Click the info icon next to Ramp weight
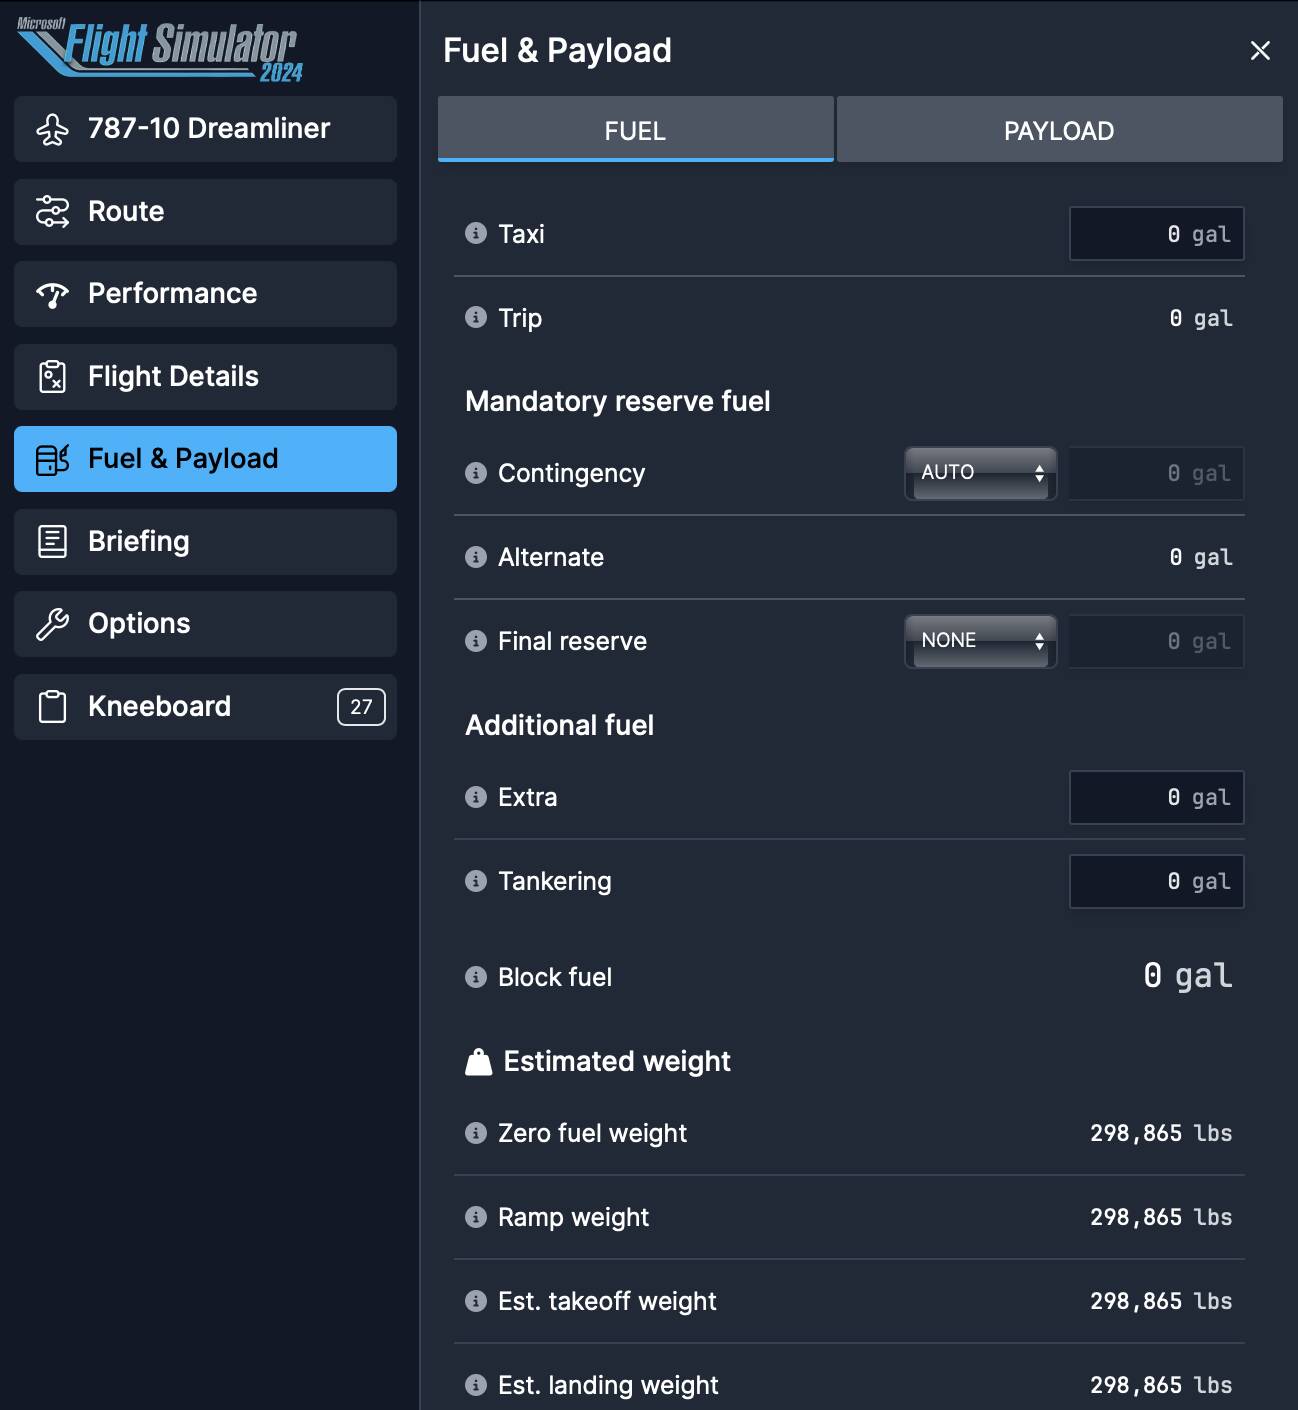Screen dimensions: 1298x1410 coord(476,1216)
